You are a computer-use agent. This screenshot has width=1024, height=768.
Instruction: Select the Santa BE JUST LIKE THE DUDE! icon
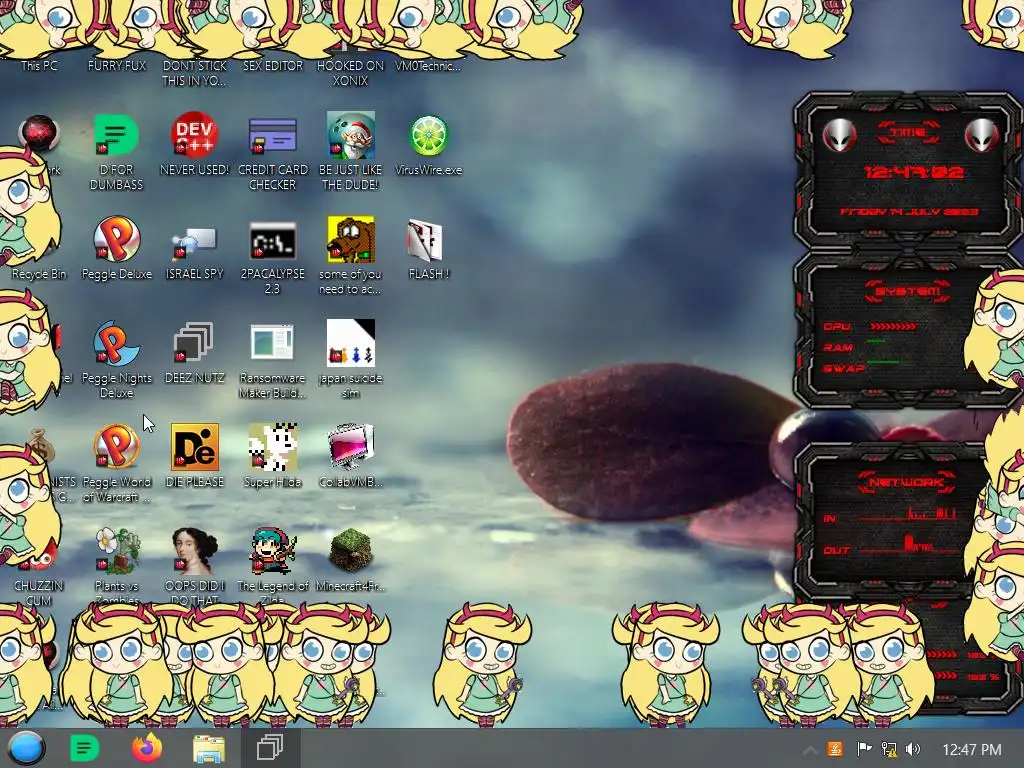(x=351, y=135)
